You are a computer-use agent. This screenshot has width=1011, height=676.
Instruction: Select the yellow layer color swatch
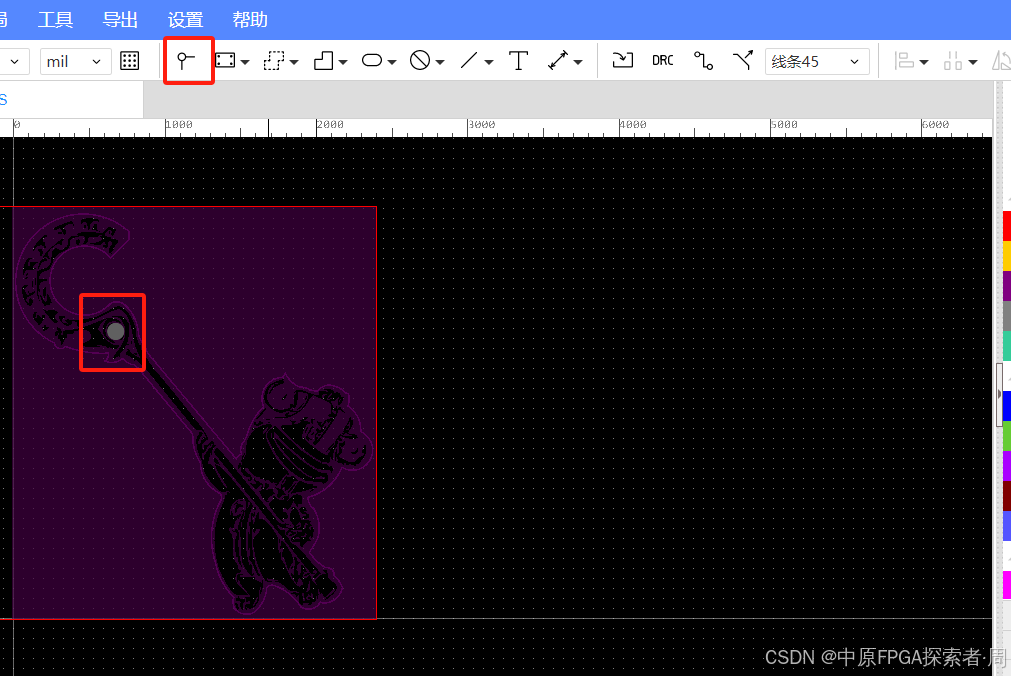click(1006, 256)
